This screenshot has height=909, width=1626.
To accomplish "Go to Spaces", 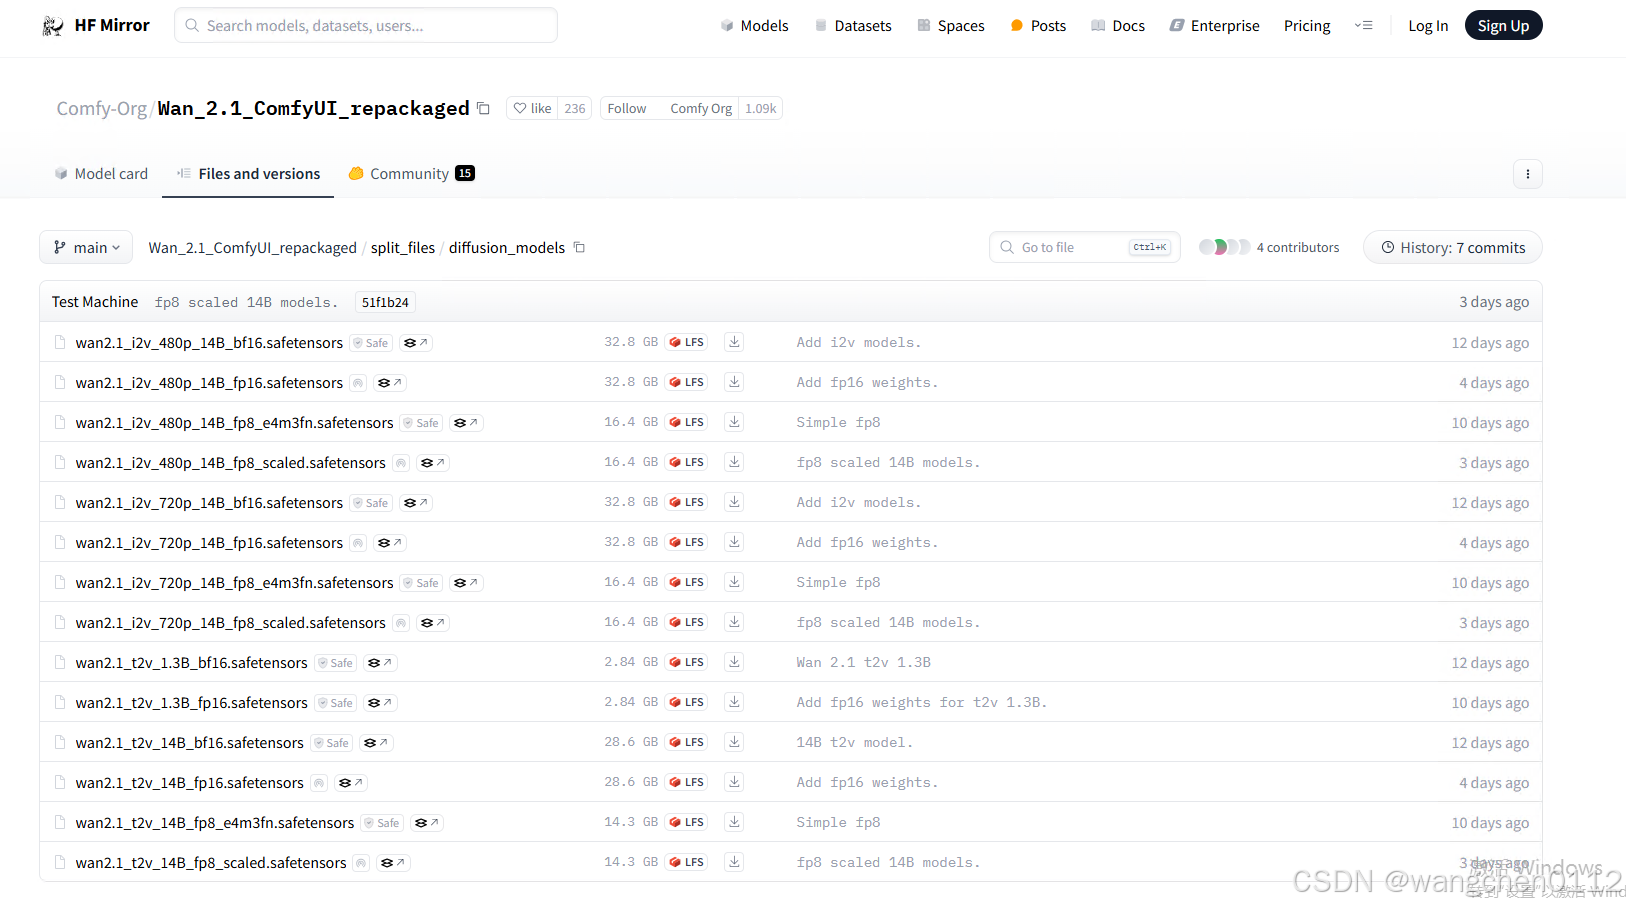I will click(x=951, y=26).
